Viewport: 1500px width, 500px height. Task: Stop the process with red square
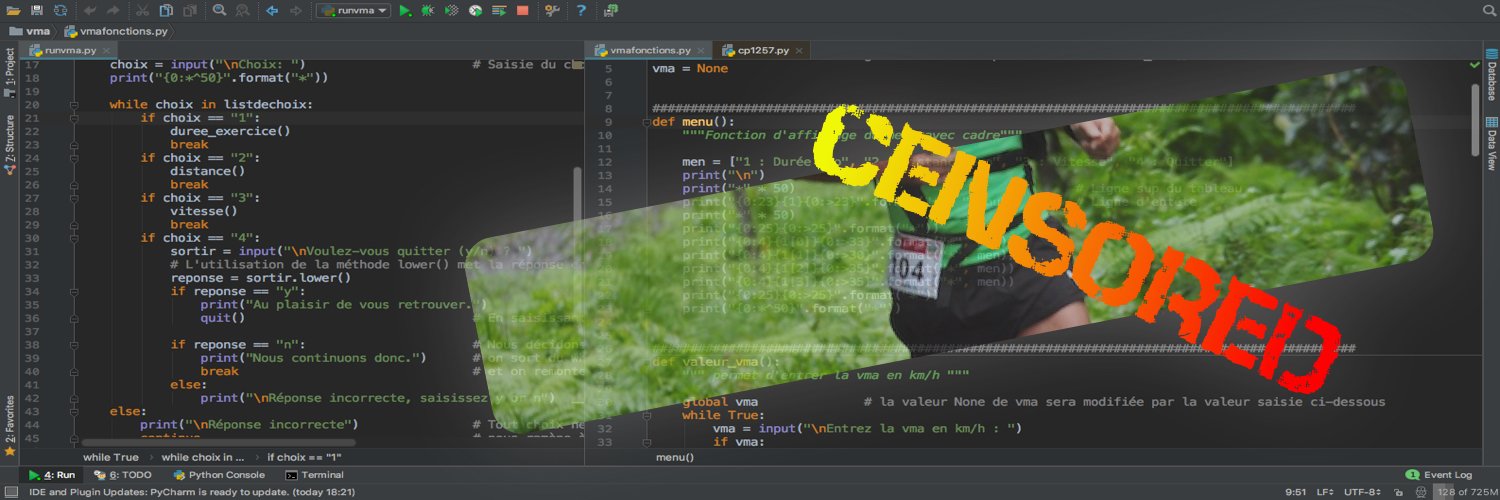coord(522,10)
